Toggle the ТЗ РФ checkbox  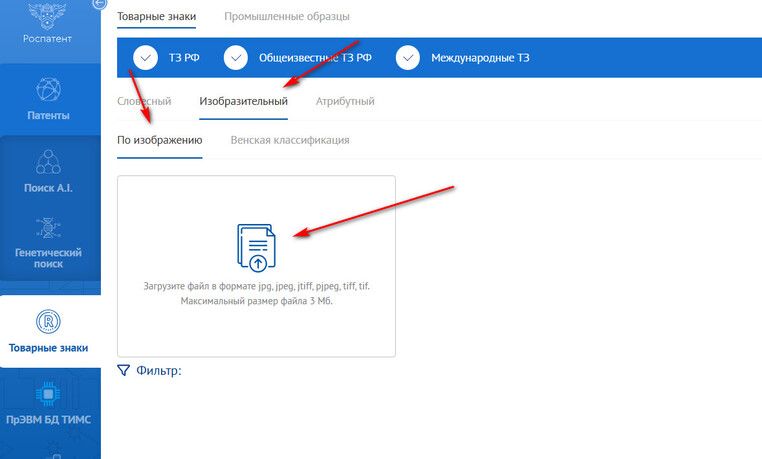point(145,58)
